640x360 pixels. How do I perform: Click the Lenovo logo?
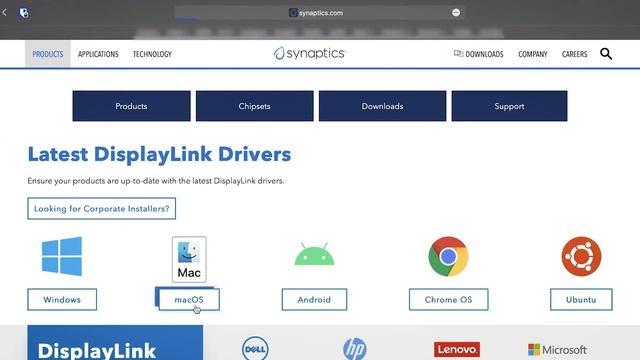point(457,349)
